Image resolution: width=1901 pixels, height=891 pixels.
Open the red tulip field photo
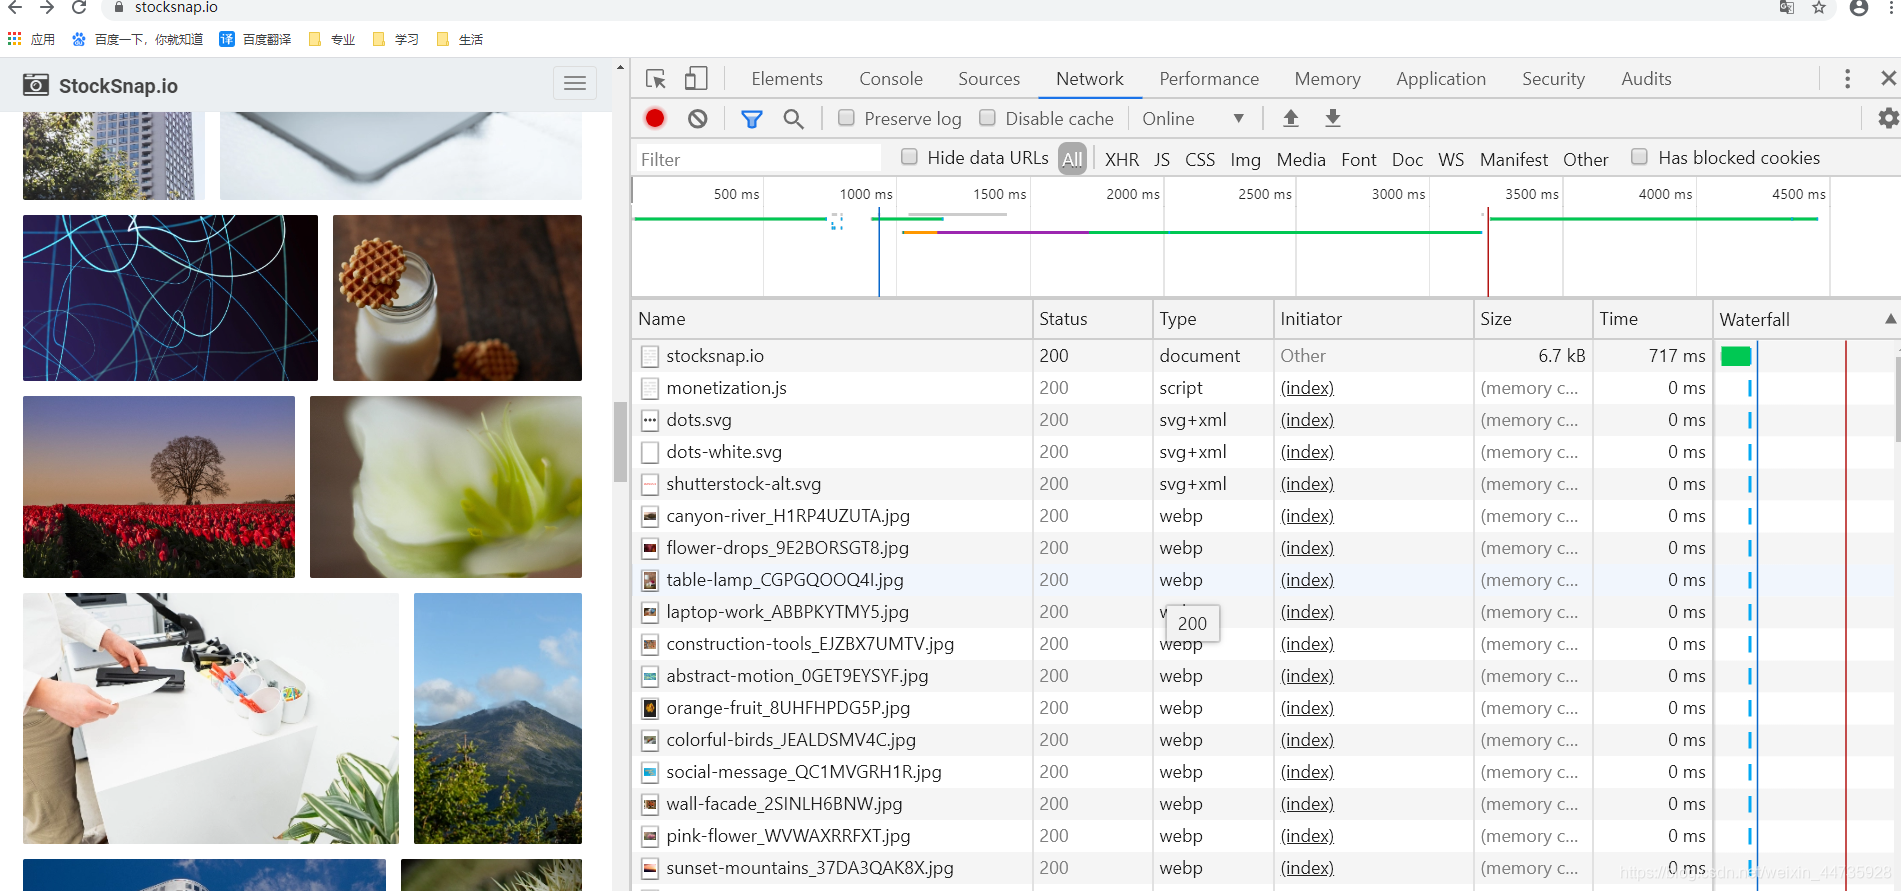159,487
